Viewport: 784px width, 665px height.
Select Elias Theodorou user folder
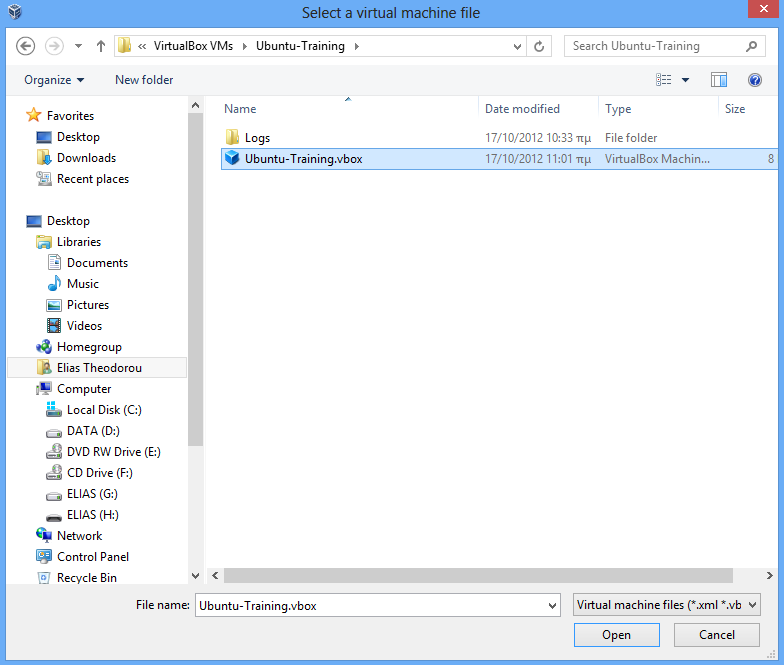97,368
